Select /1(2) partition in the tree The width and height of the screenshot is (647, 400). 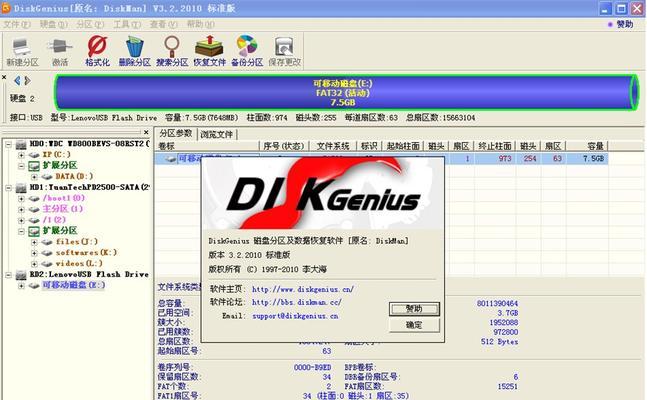pyautogui.click(x=54, y=220)
